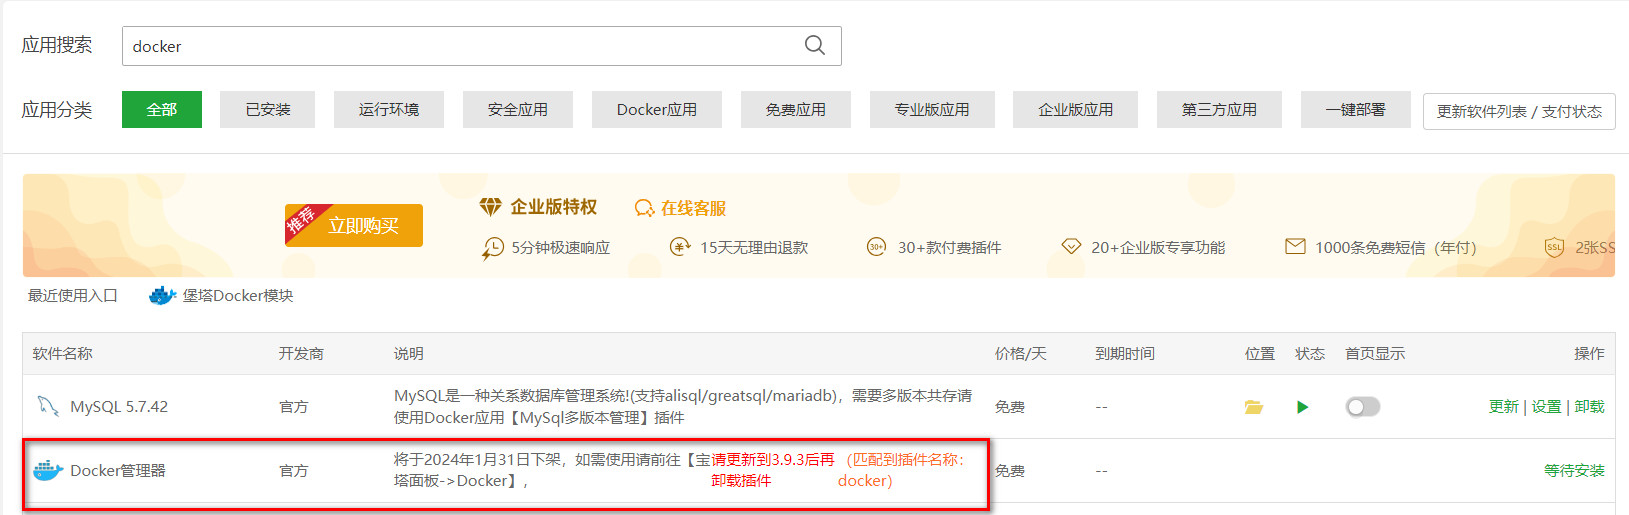Viewport: 1629px width, 515px height.
Task: Open 设置 for MySQL
Action: pyautogui.click(x=1546, y=407)
